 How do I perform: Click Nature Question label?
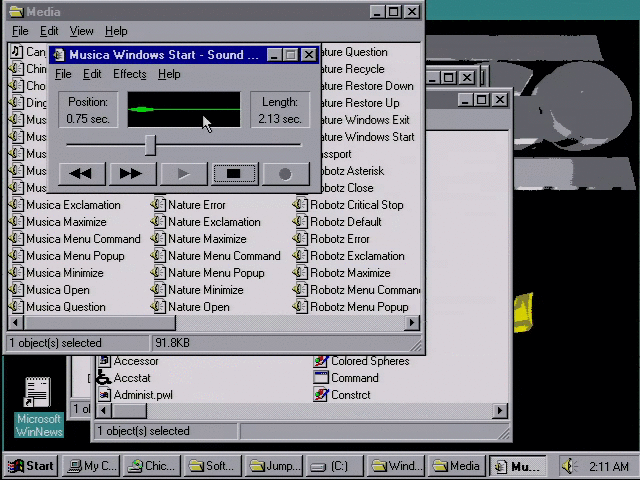tap(353, 52)
